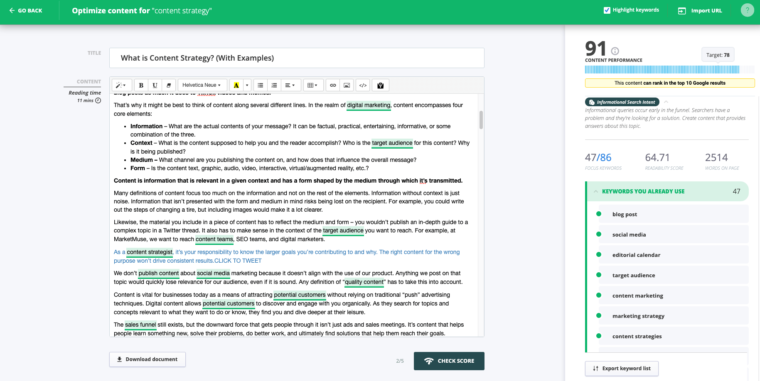Insert an ordered numbered list
760x381 pixels.
274,85
